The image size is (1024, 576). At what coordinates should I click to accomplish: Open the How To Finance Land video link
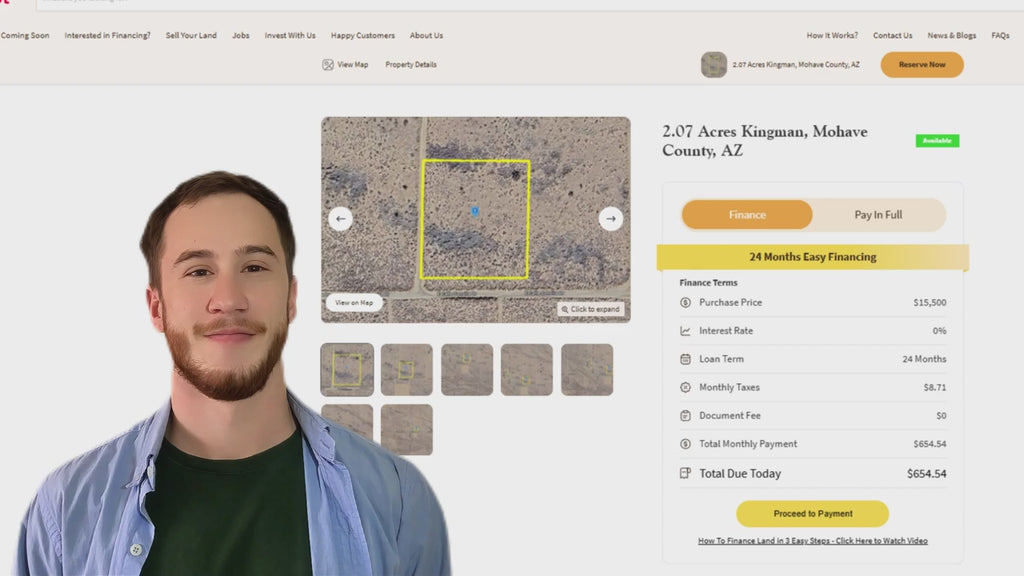812,541
